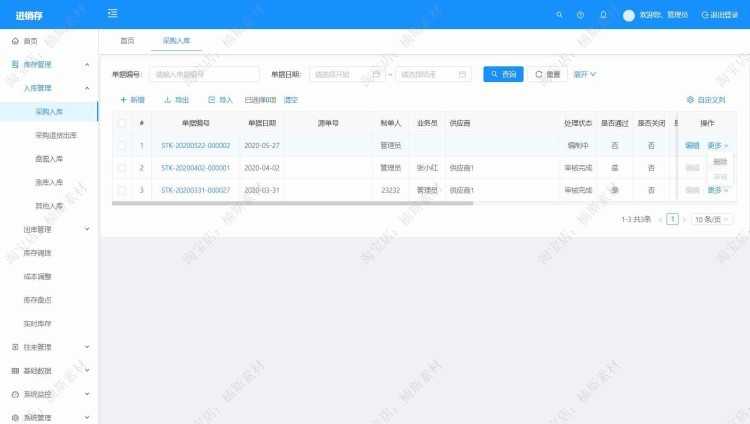Switch to the 采购入库 tab
Screen dimensions: 750x424
click(x=176, y=41)
